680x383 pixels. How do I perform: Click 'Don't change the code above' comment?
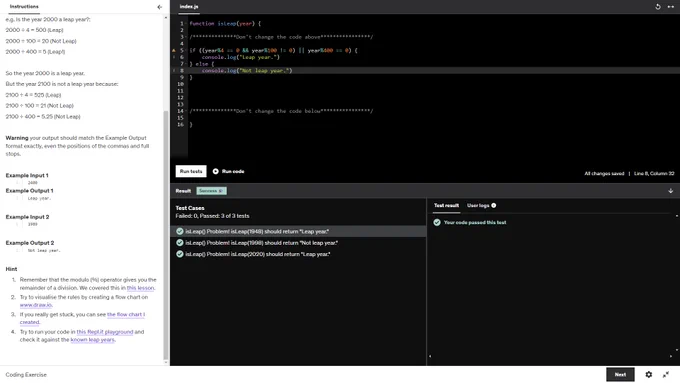pyautogui.click(x=281, y=37)
